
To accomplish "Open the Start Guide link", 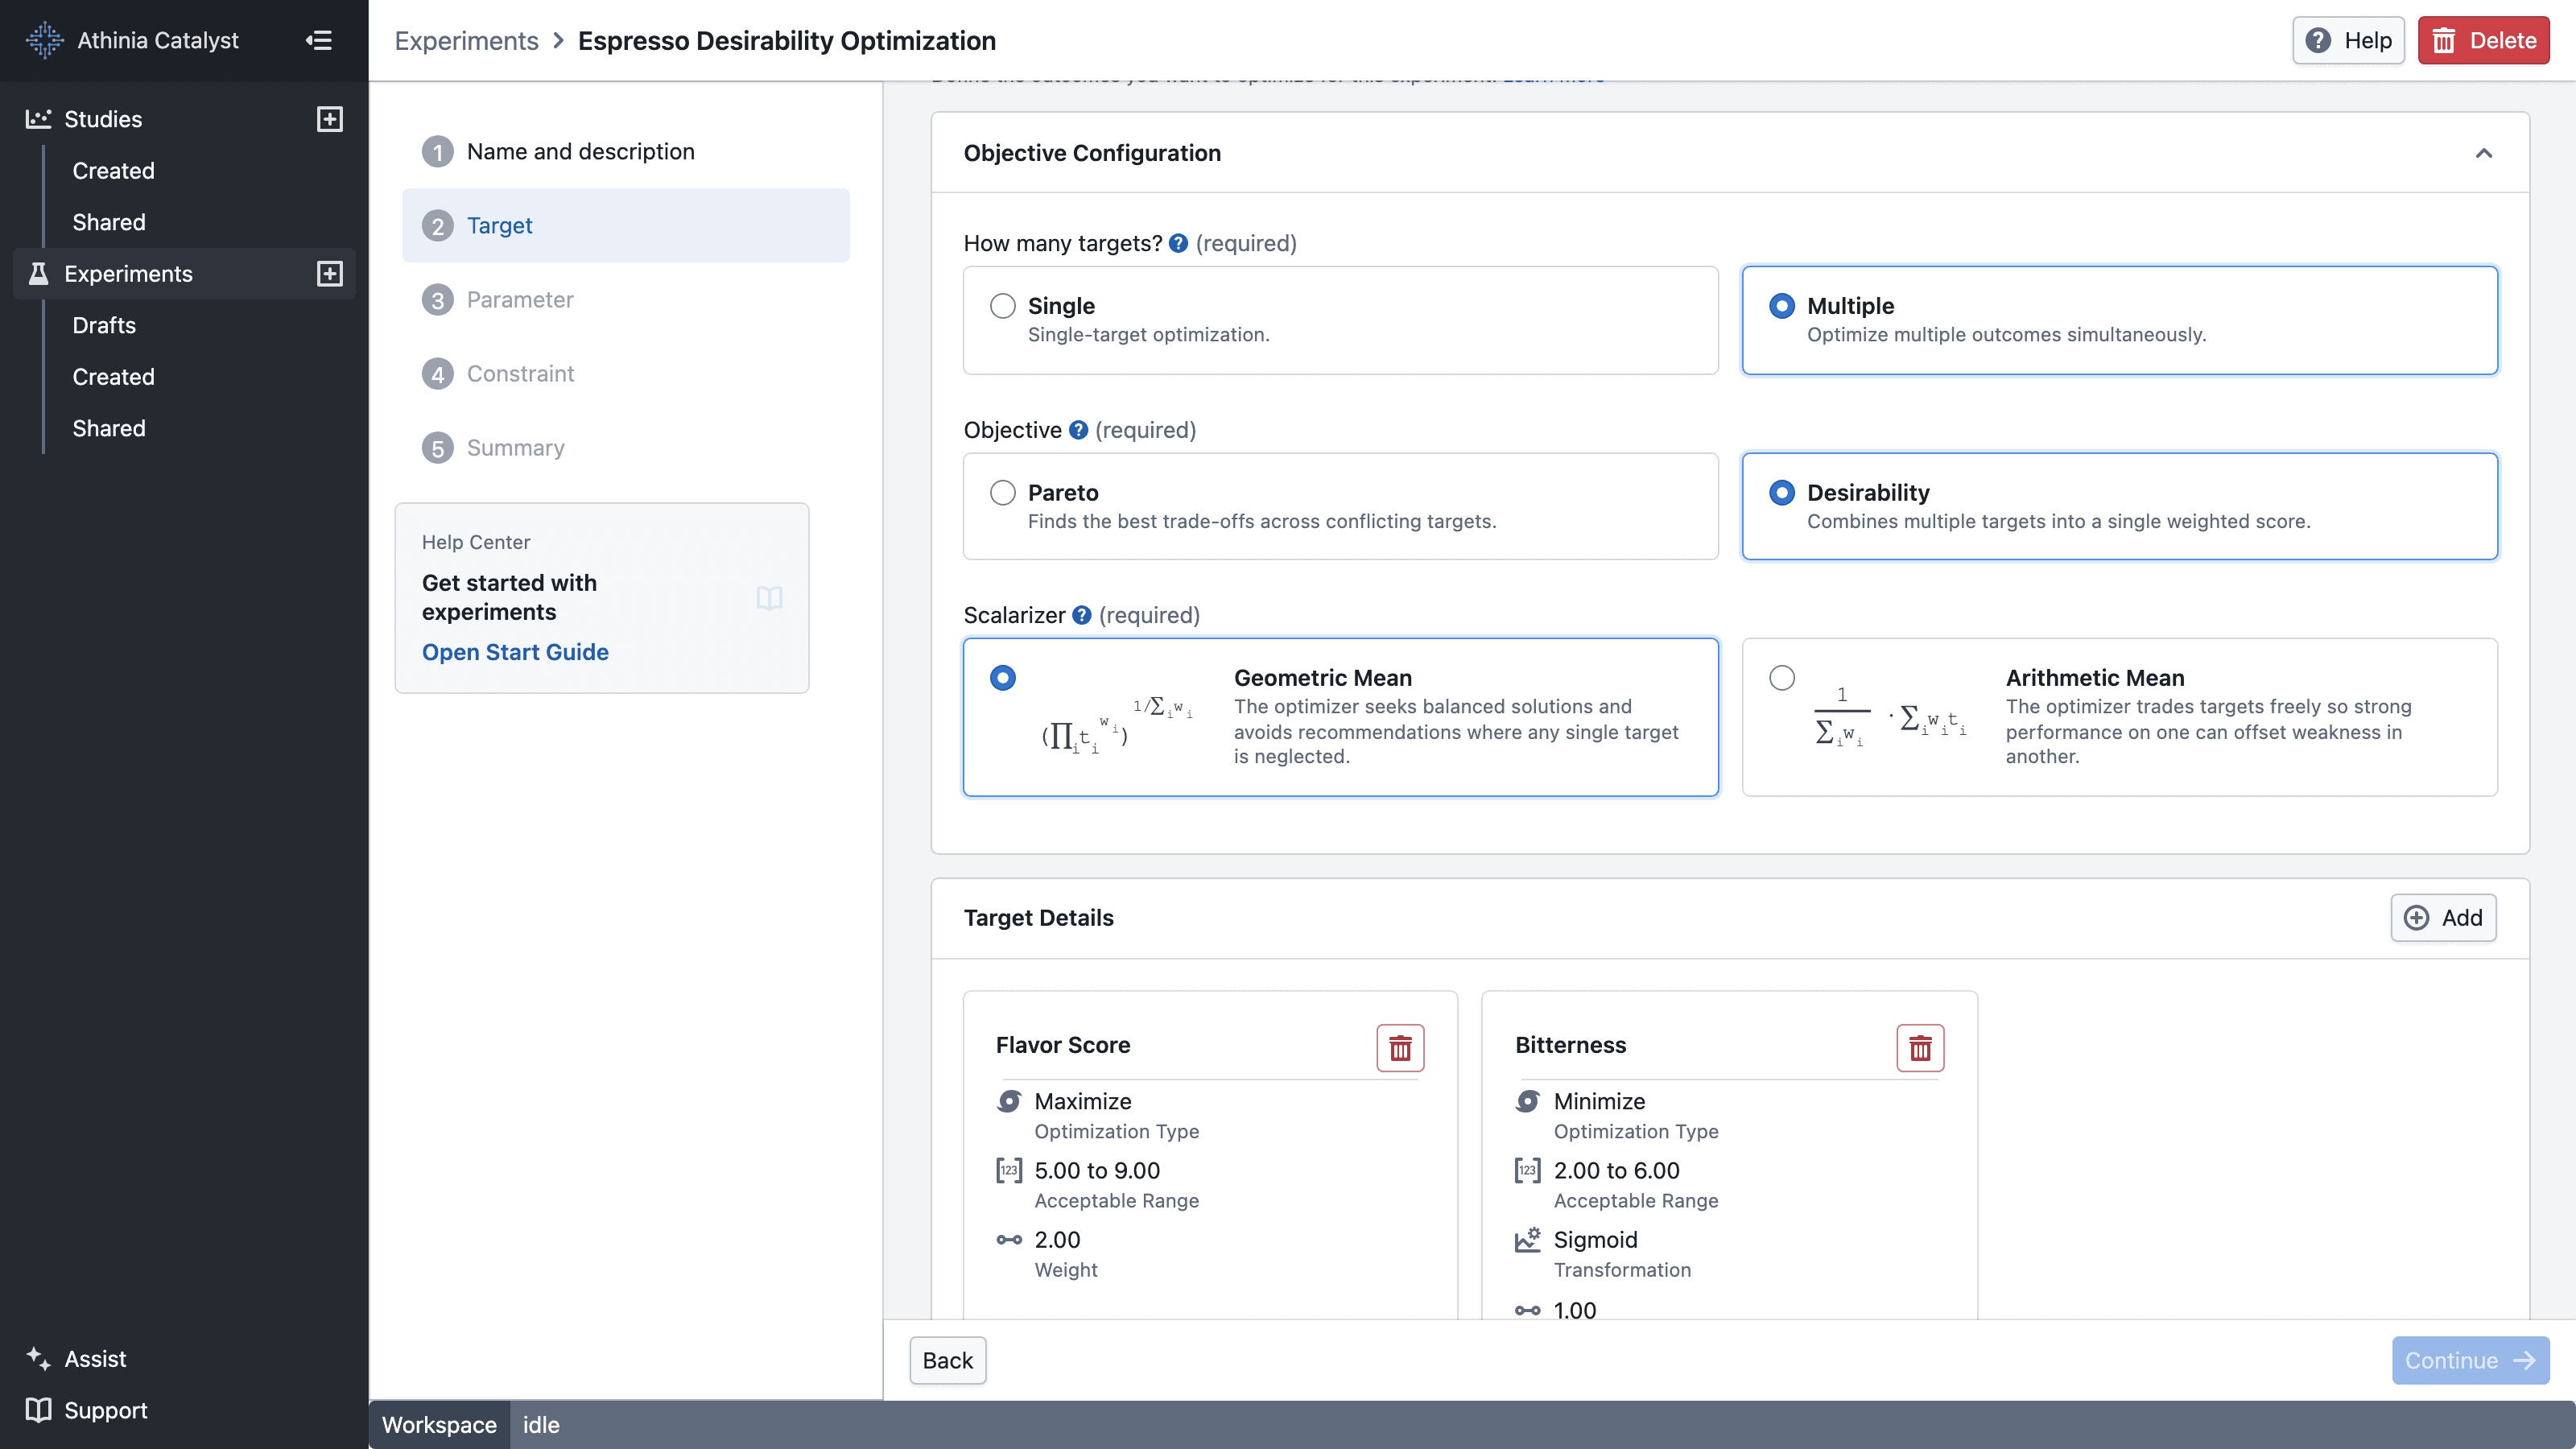I will [515, 652].
